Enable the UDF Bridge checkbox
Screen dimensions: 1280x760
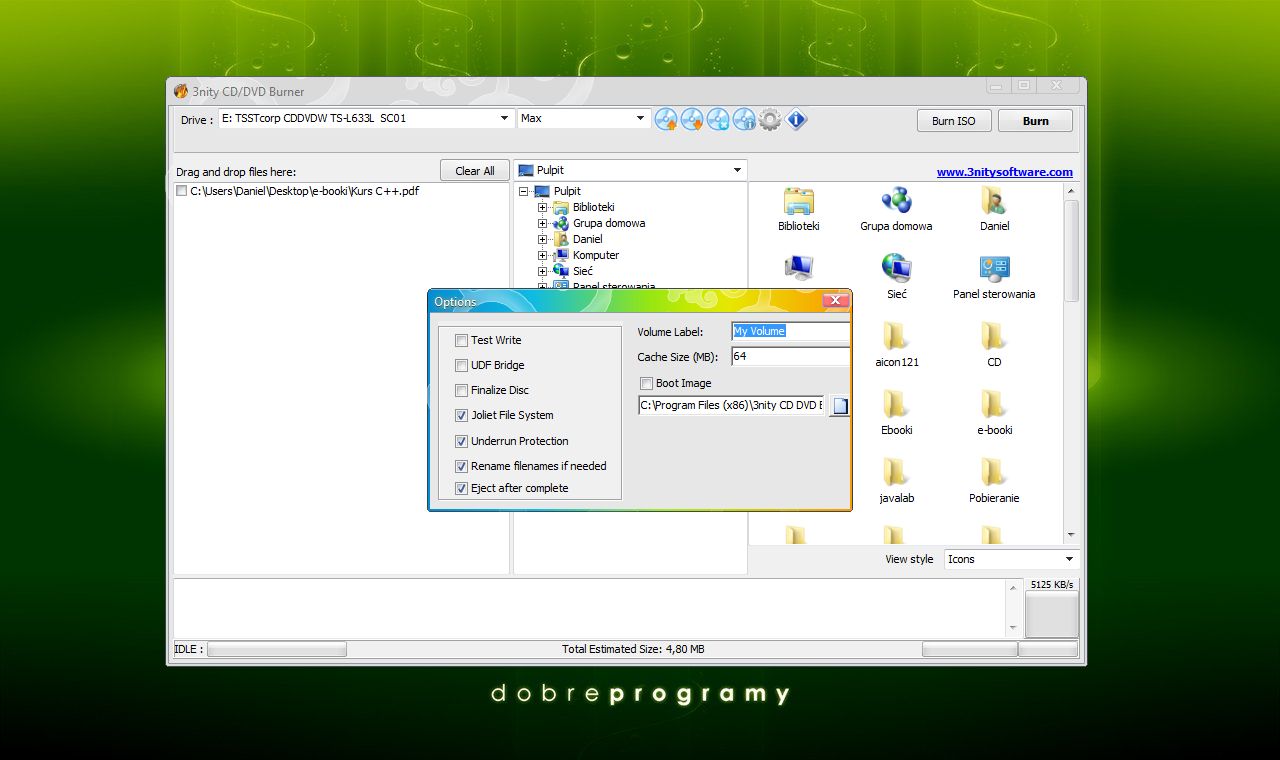tap(461, 365)
